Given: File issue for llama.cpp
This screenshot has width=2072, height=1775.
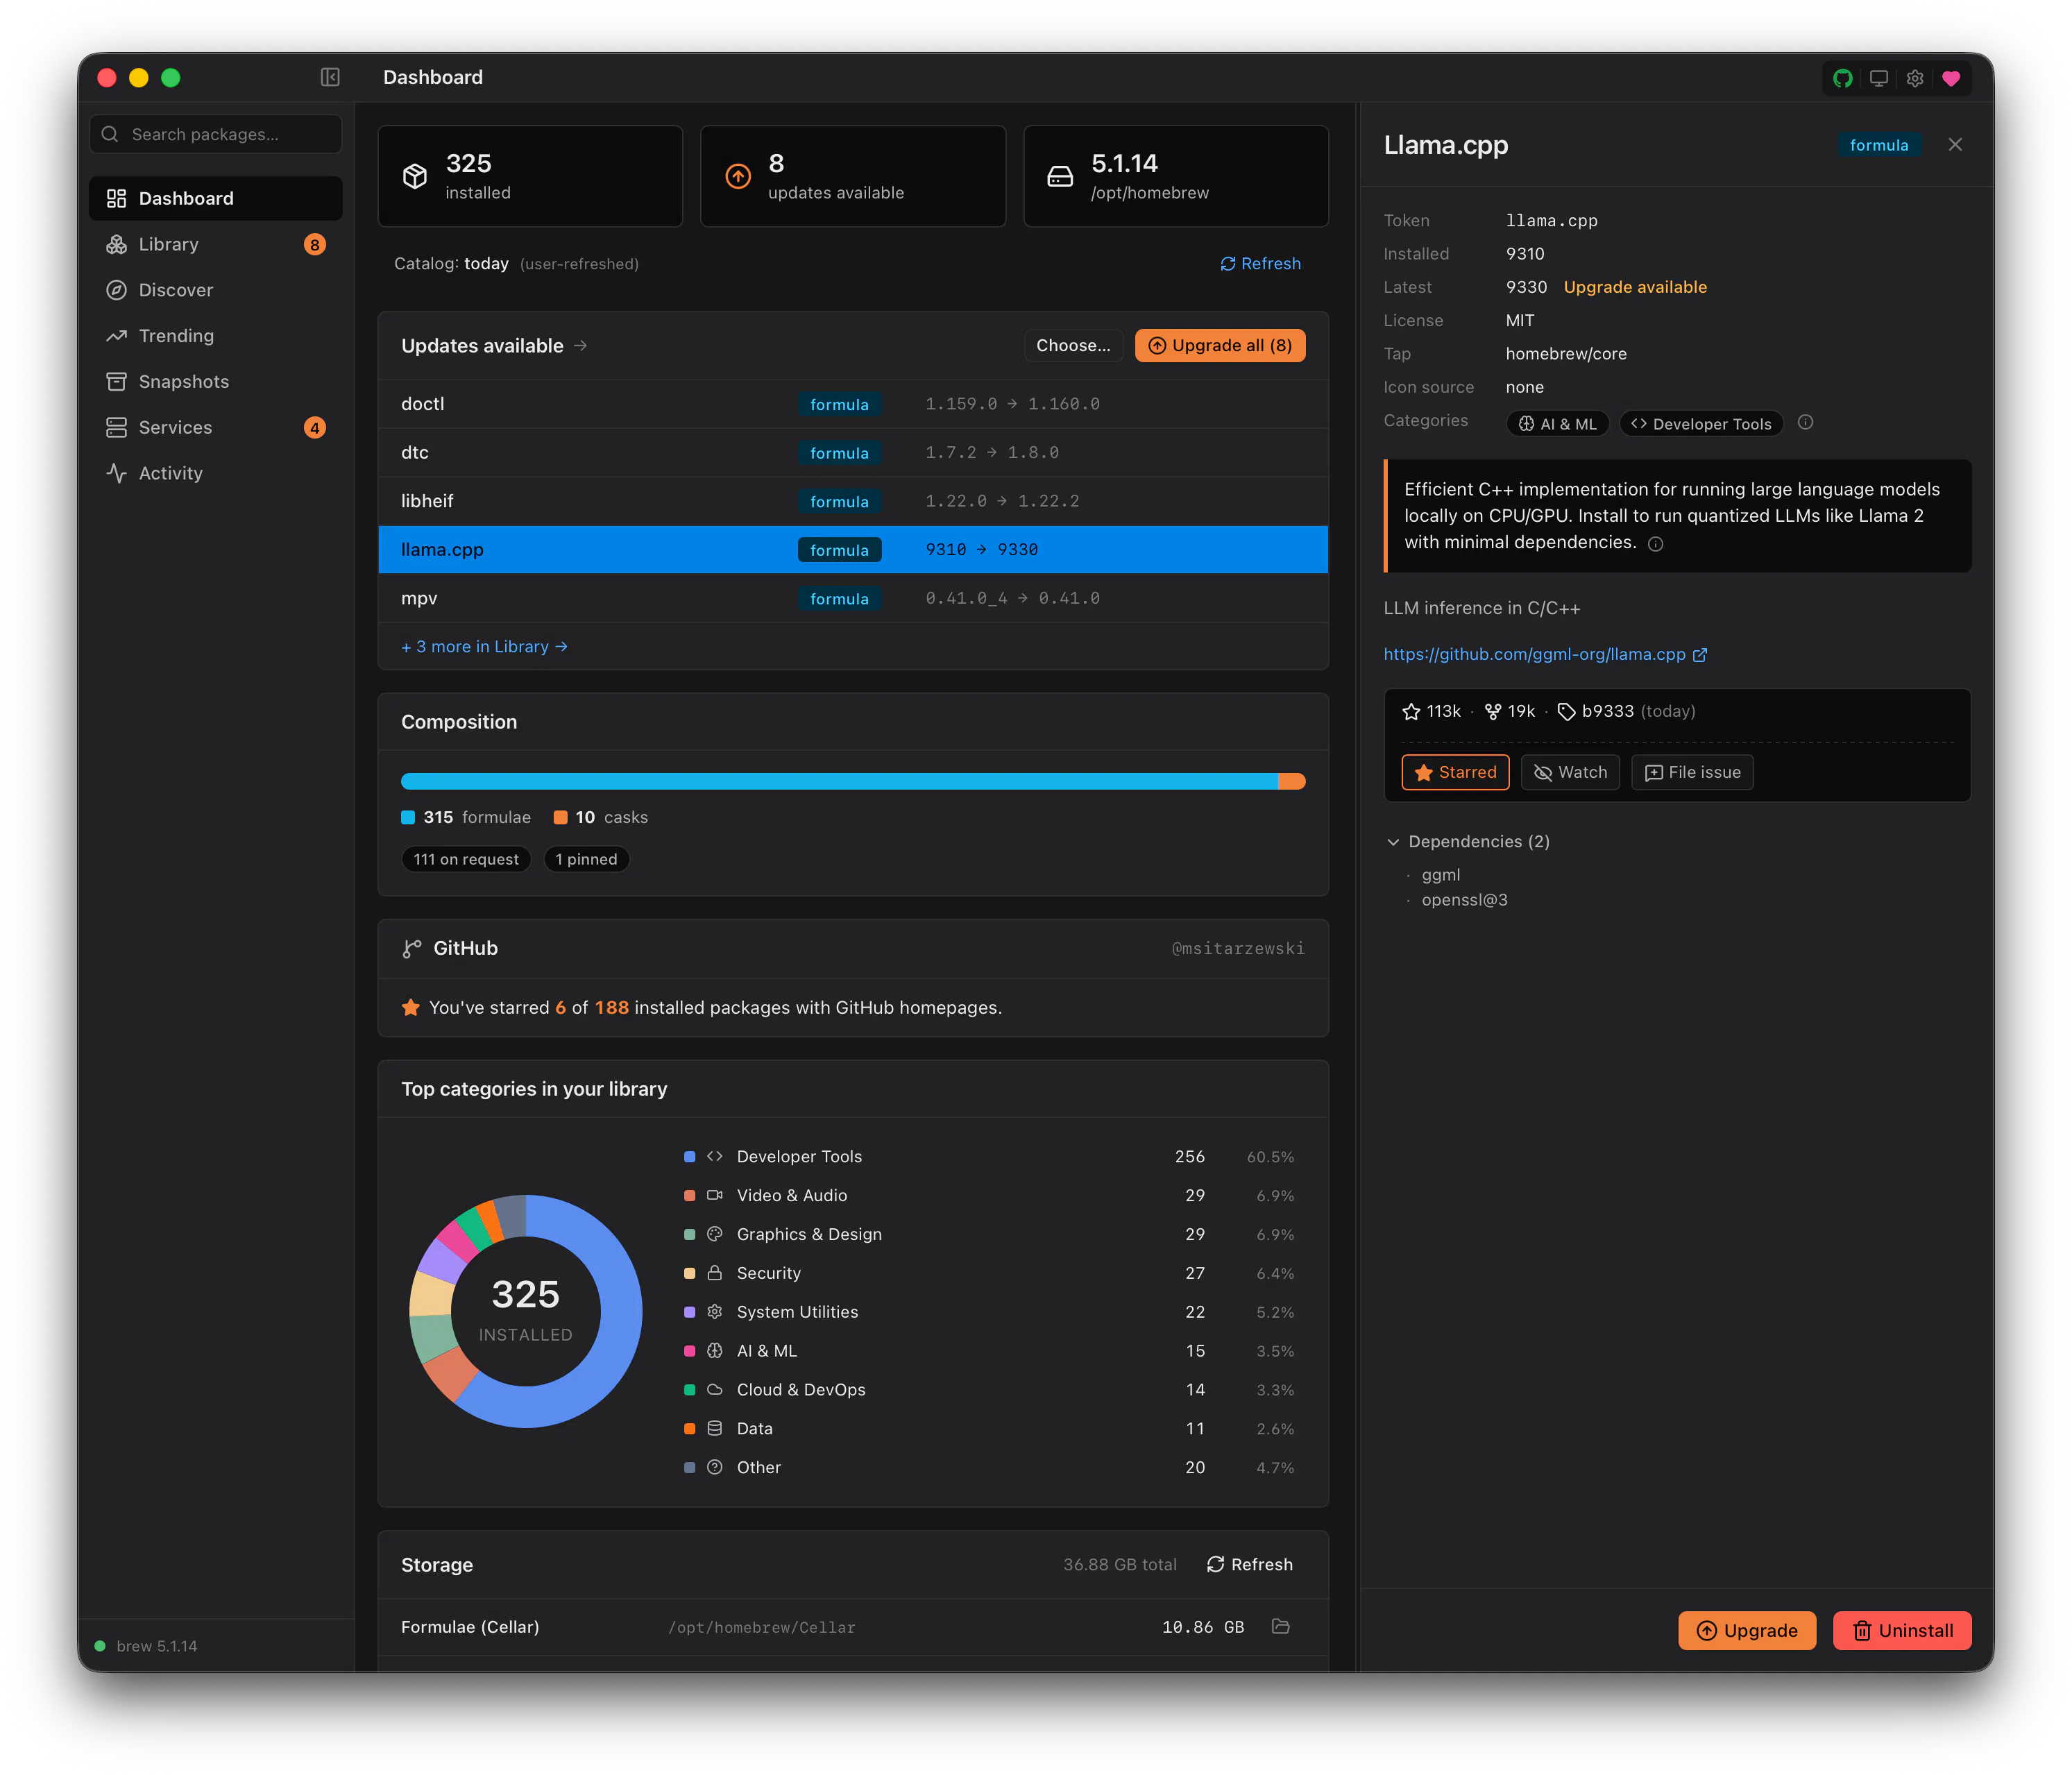Looking at the screenshot, I should pyautogui.click(x=1692, y=772).
